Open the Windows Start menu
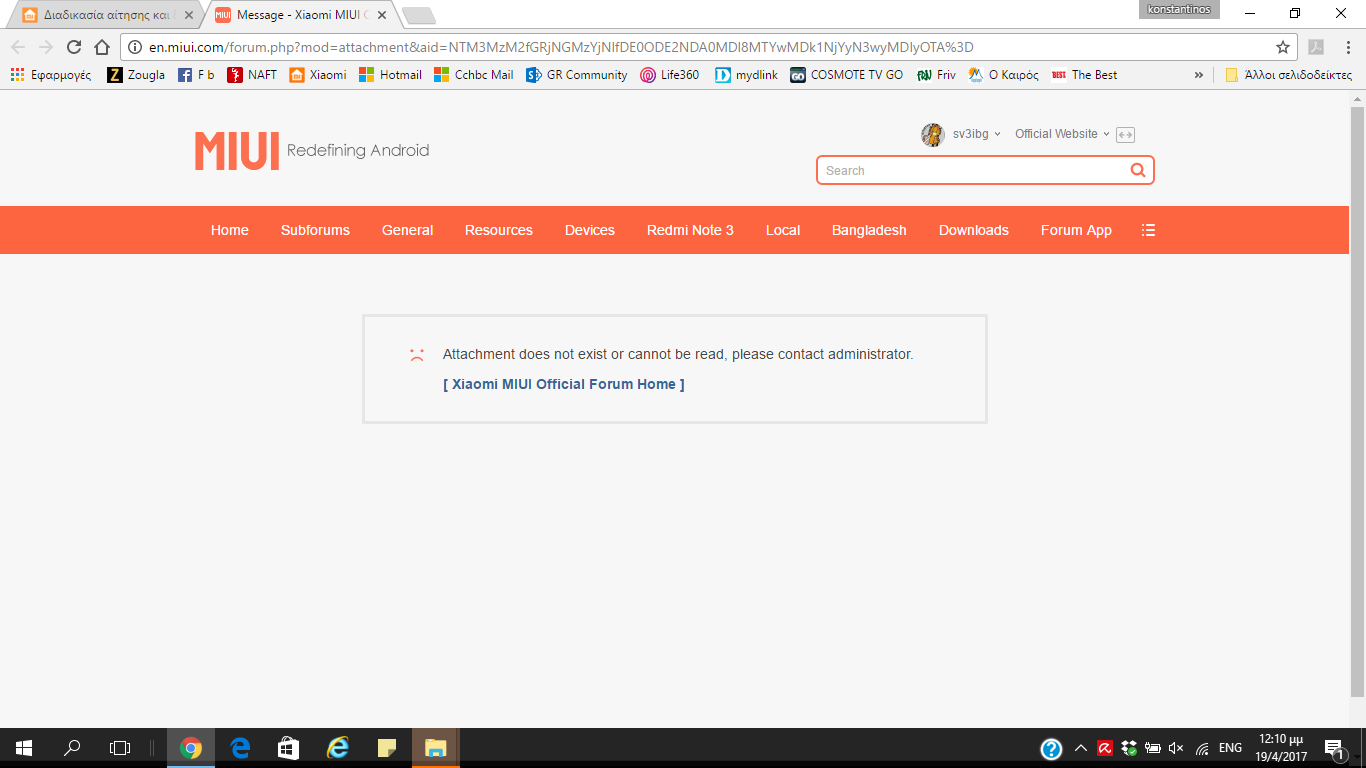The image size is (1366, 768). [24, 748]
